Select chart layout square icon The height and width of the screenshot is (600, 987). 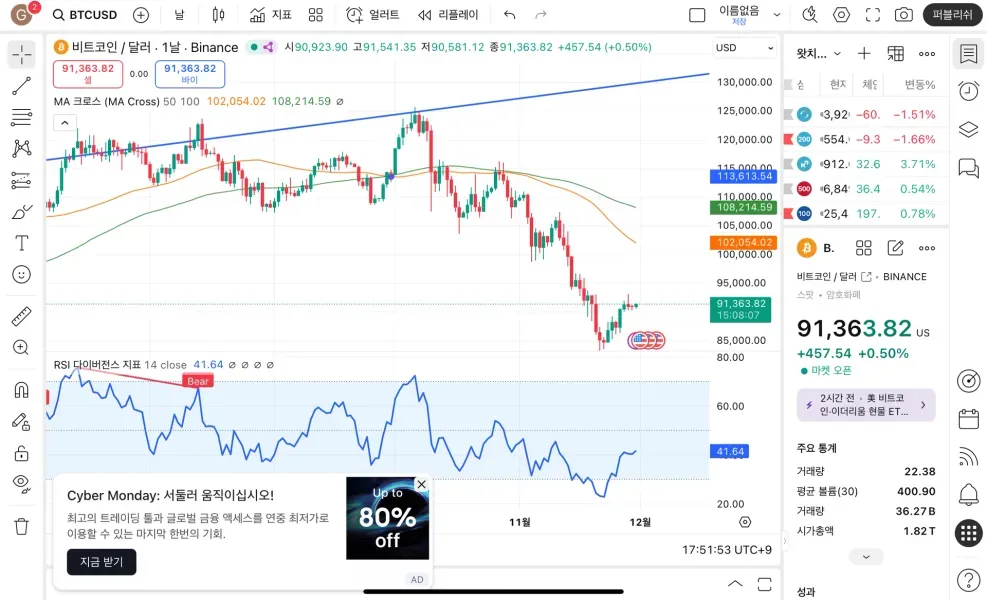(x=697, y=14)
